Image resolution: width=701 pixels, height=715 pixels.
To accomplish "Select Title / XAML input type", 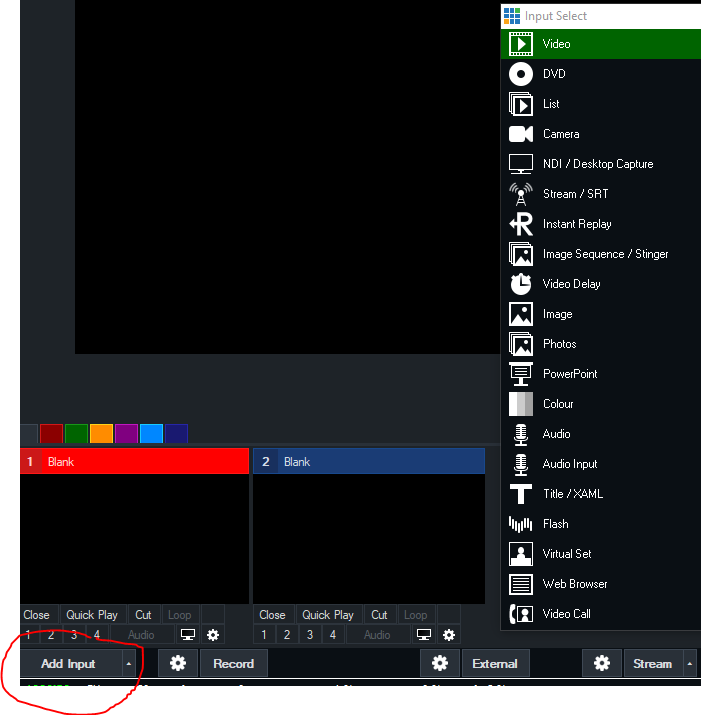I will point(572,494).
